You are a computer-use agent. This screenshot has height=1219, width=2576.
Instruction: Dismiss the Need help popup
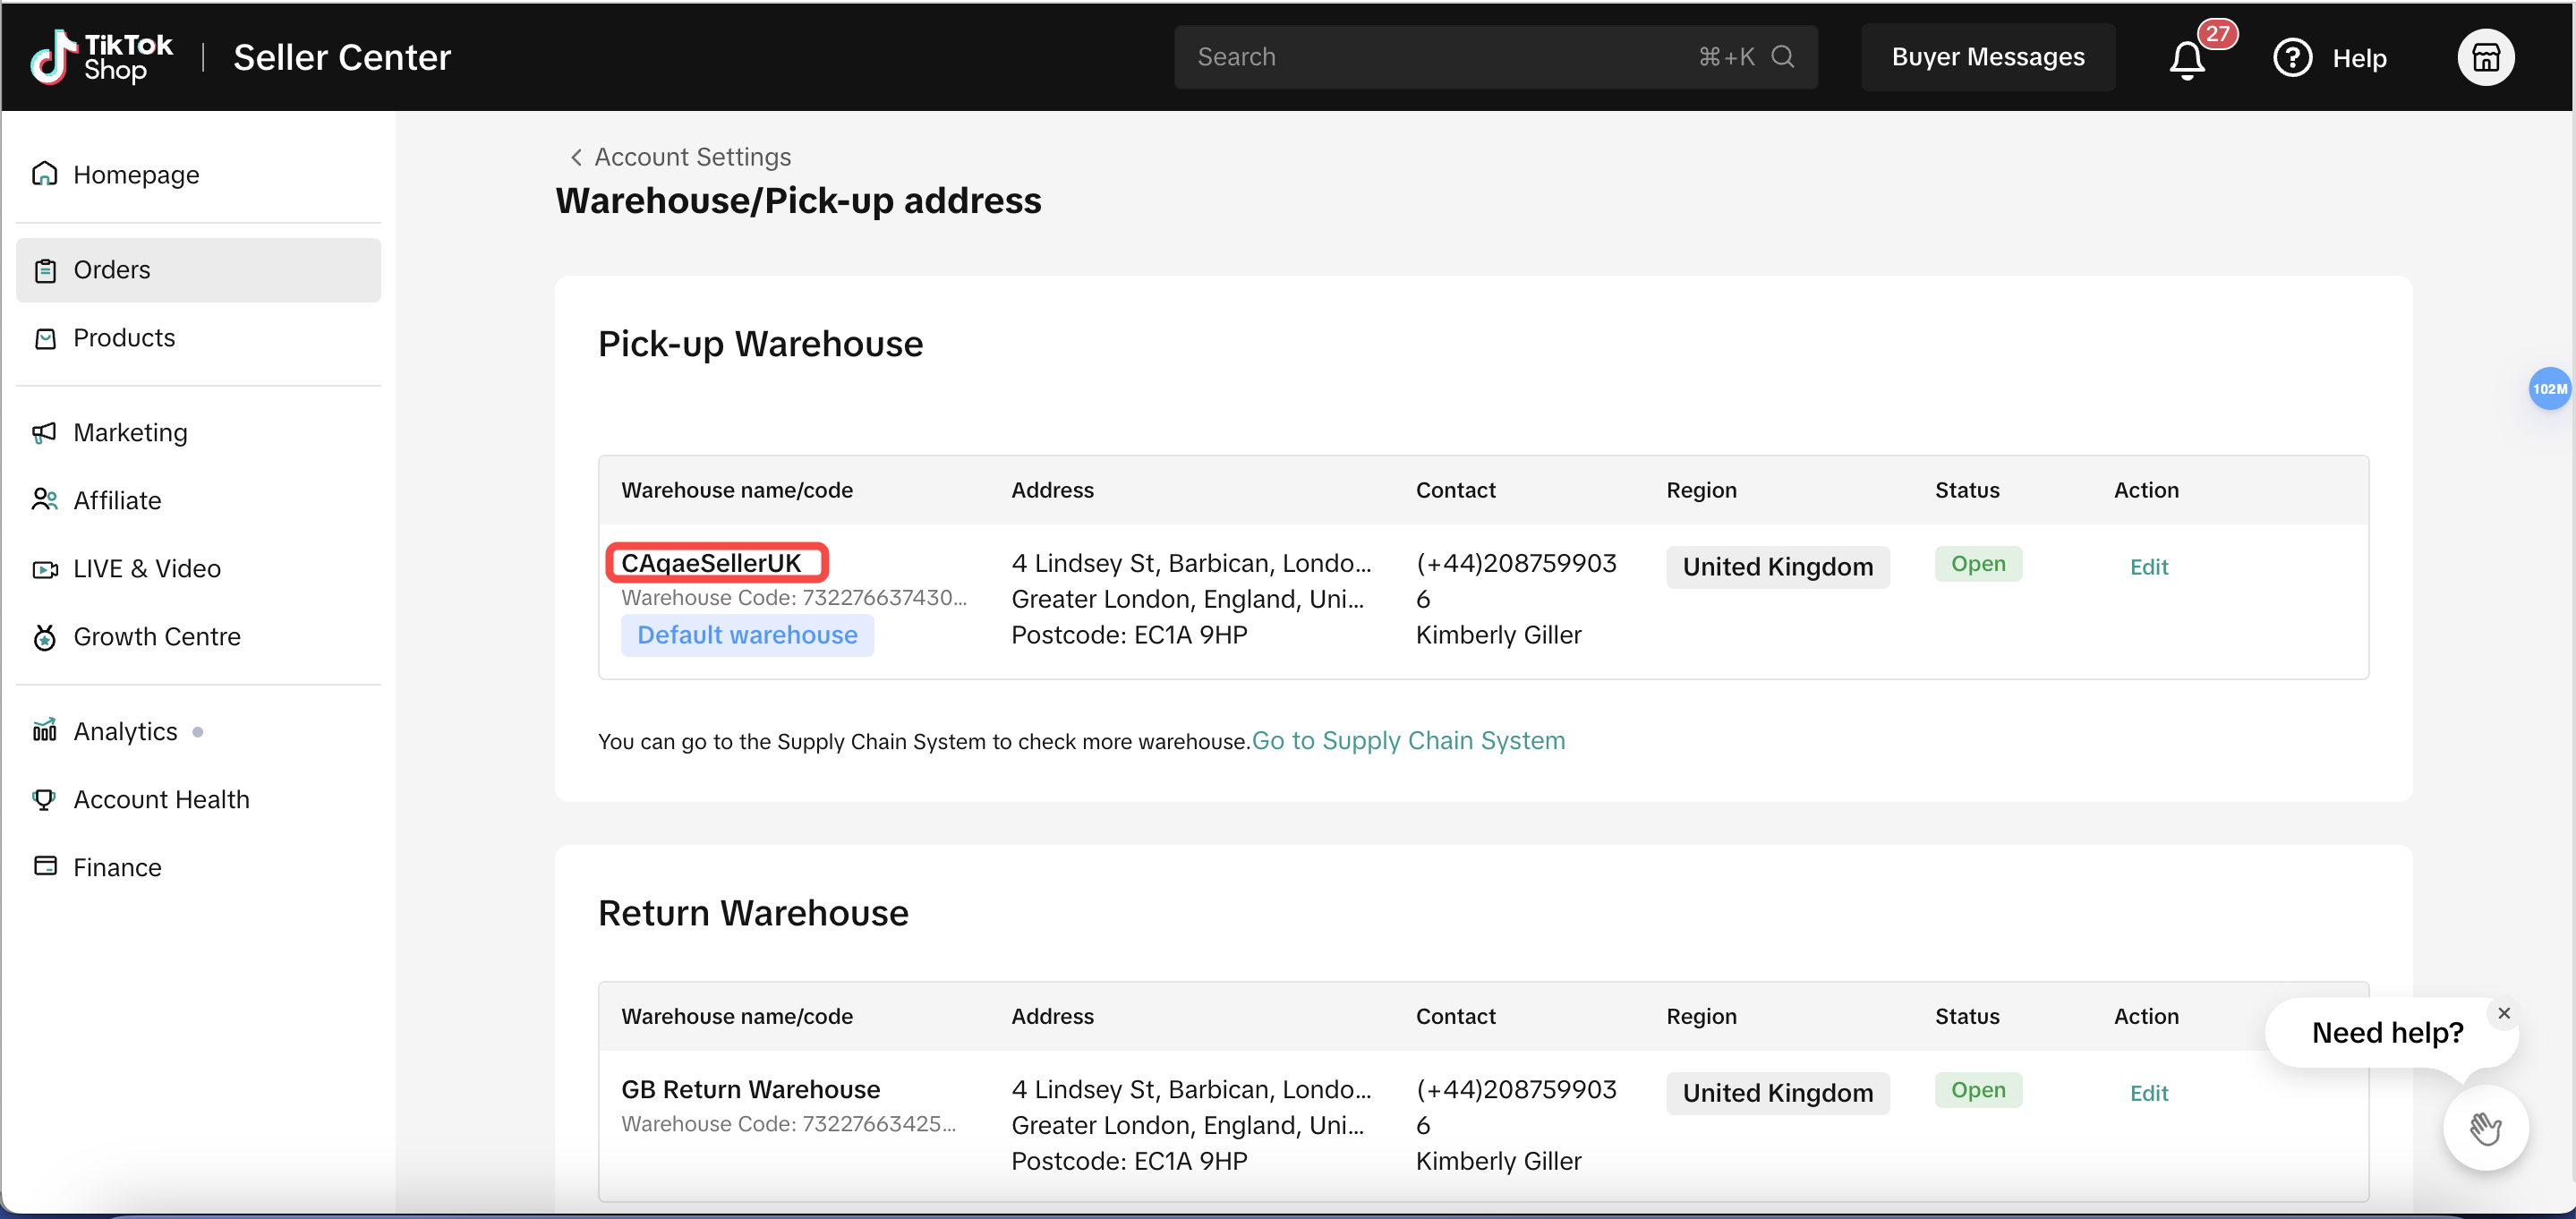coord(2504,1013)
